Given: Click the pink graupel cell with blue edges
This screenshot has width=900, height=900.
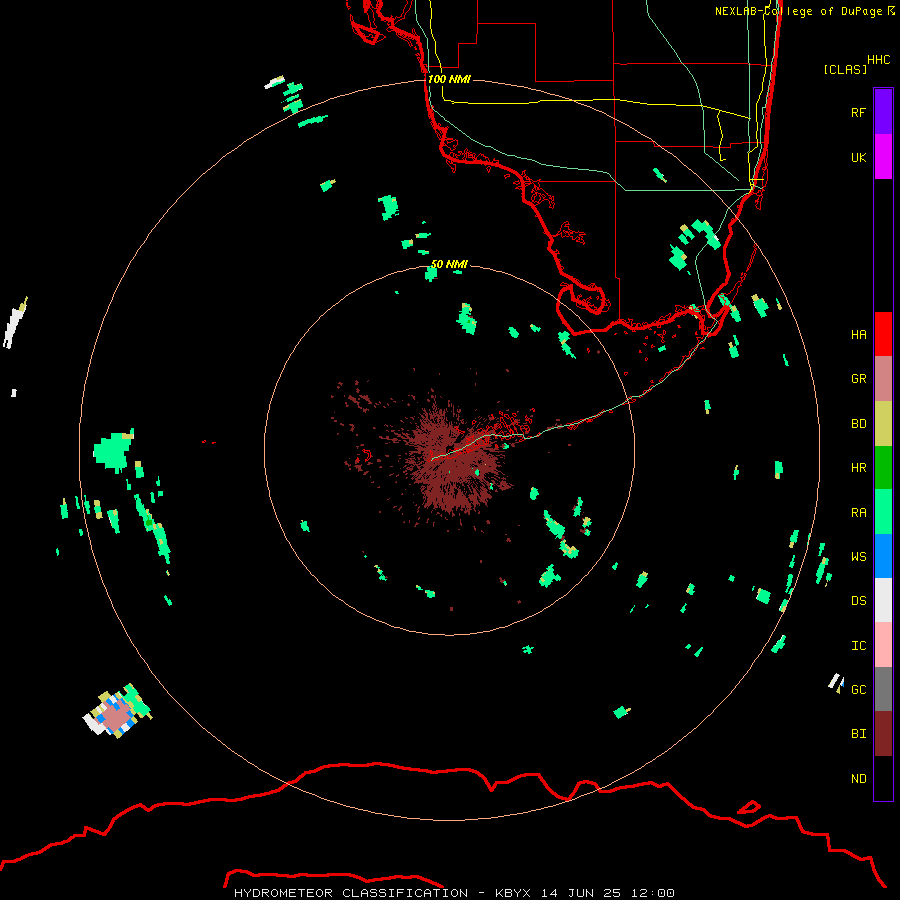Looking at the screenshot, I should (x=117, y=716).
